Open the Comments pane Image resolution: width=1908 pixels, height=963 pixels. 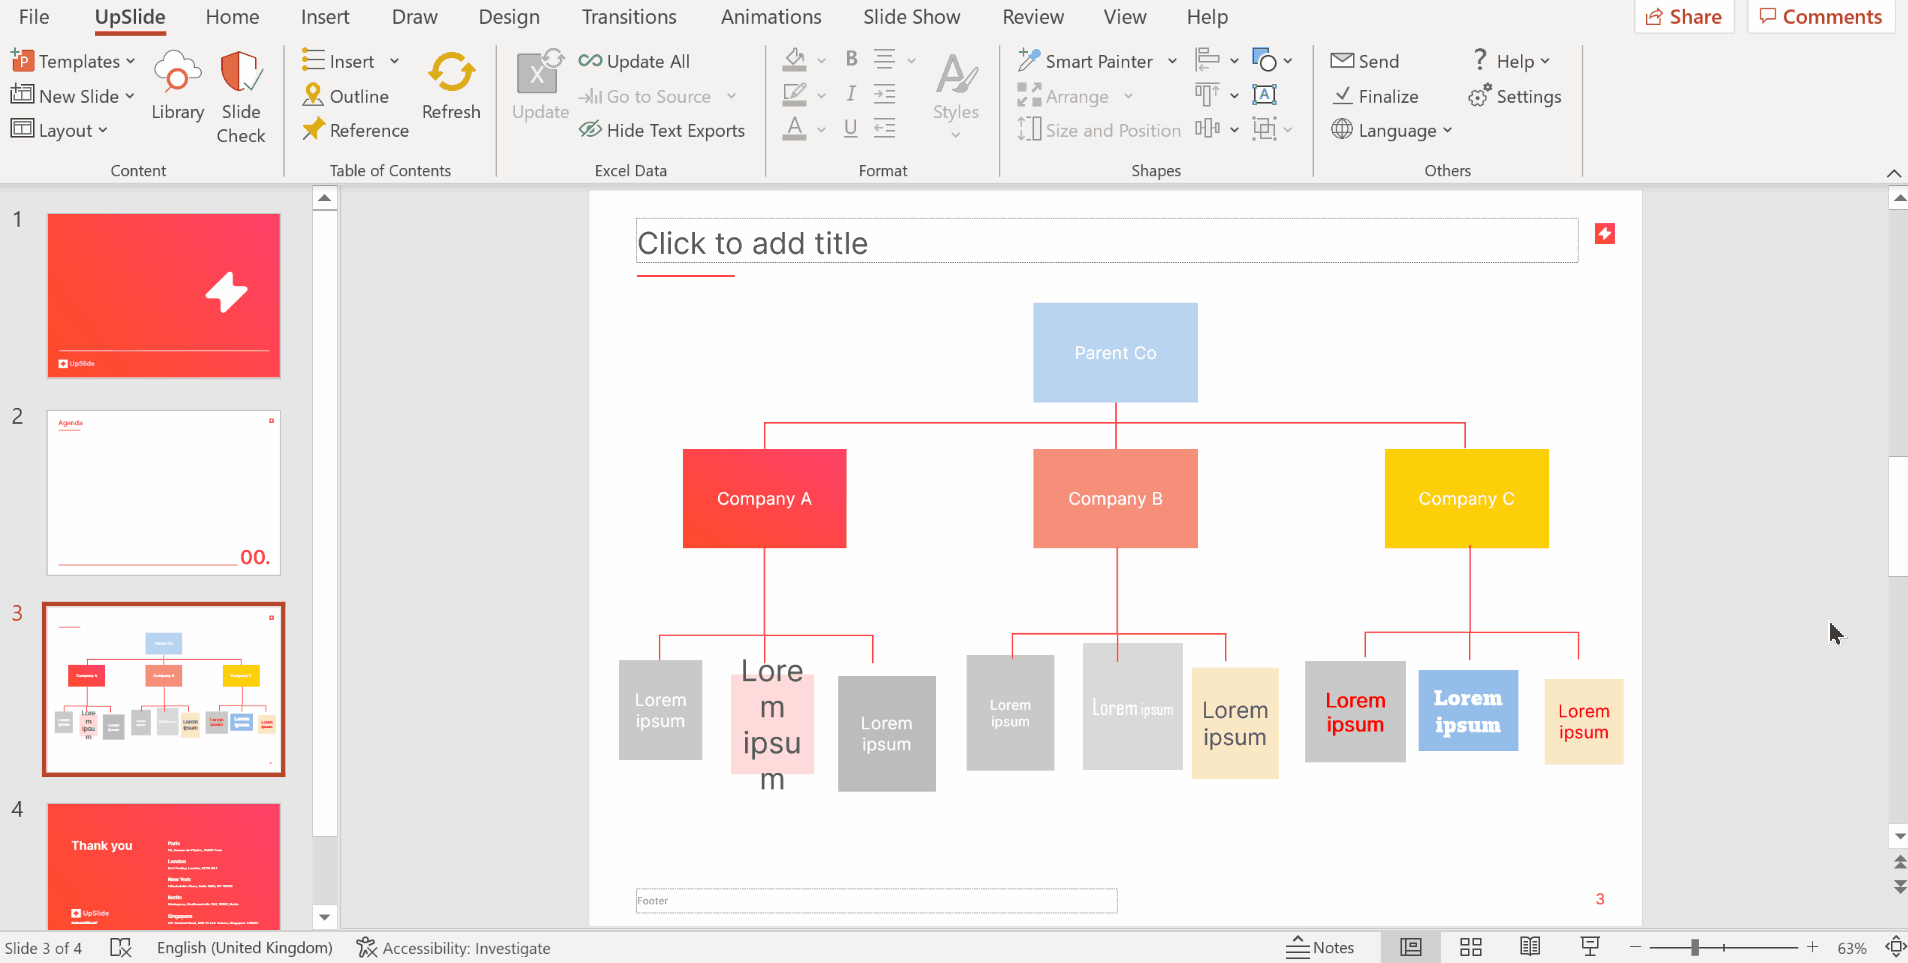pos(1821,17)
